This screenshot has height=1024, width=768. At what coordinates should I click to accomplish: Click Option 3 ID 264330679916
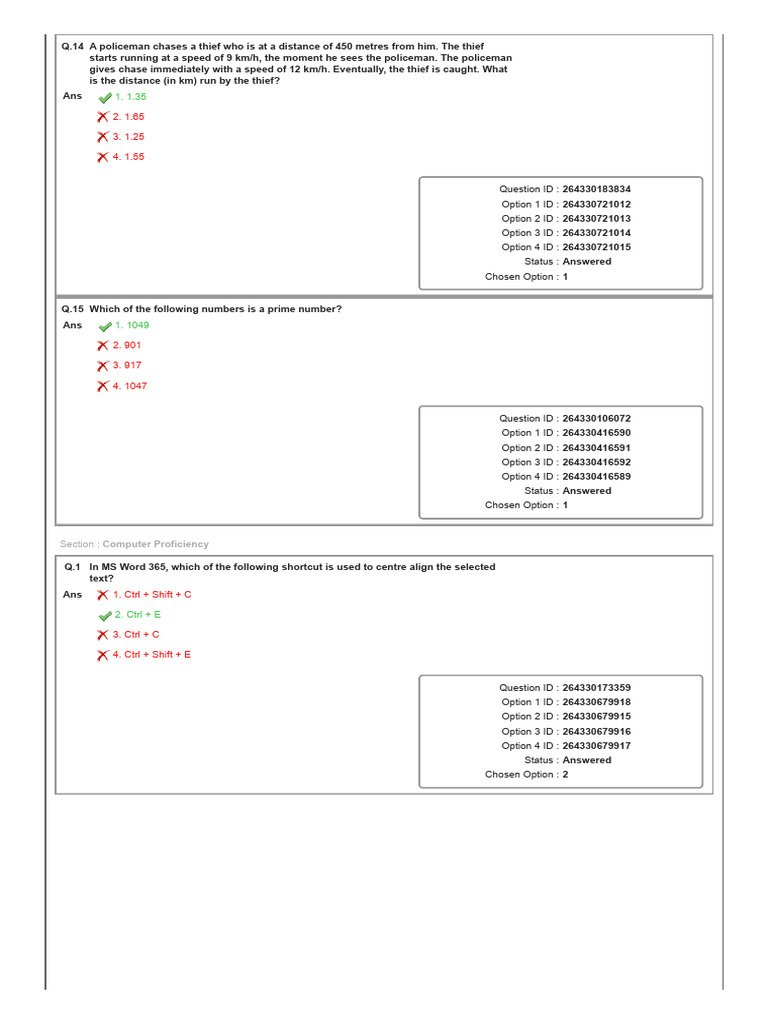[566, 731]
